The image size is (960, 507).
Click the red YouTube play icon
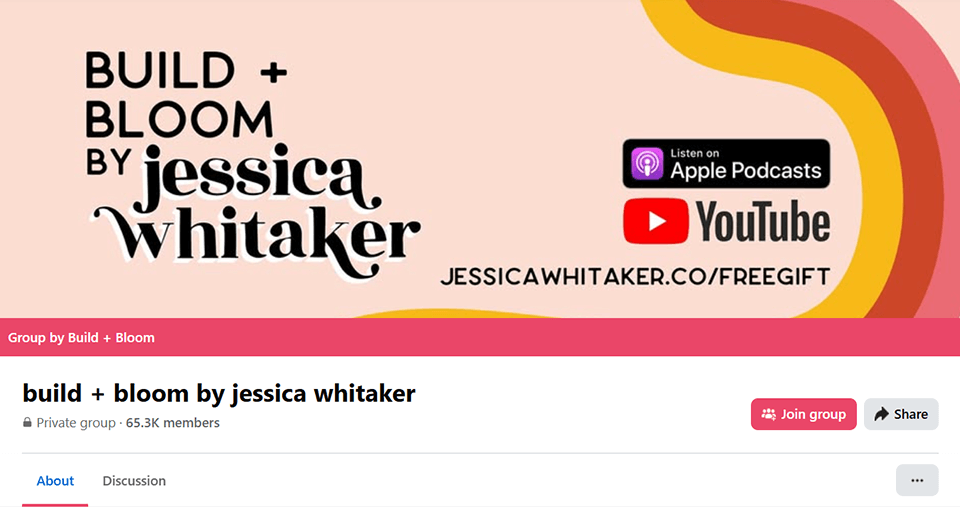point(656,221)
